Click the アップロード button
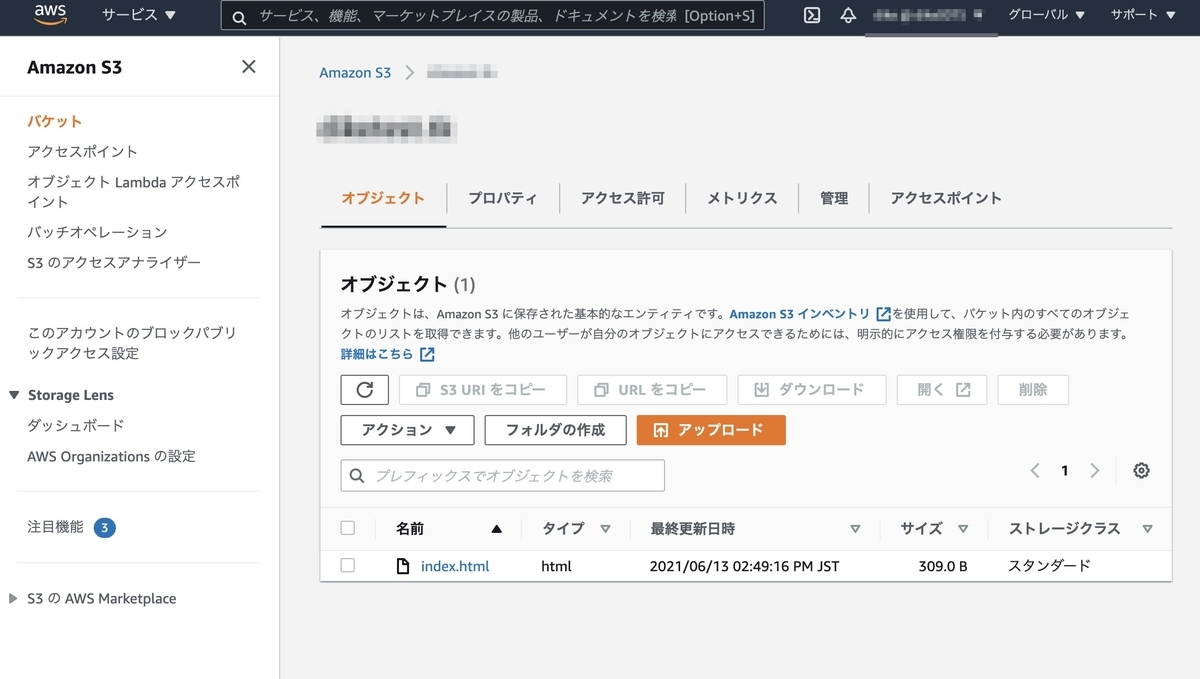This screenshot has height=679, width=1200. (x=711, y=430)
